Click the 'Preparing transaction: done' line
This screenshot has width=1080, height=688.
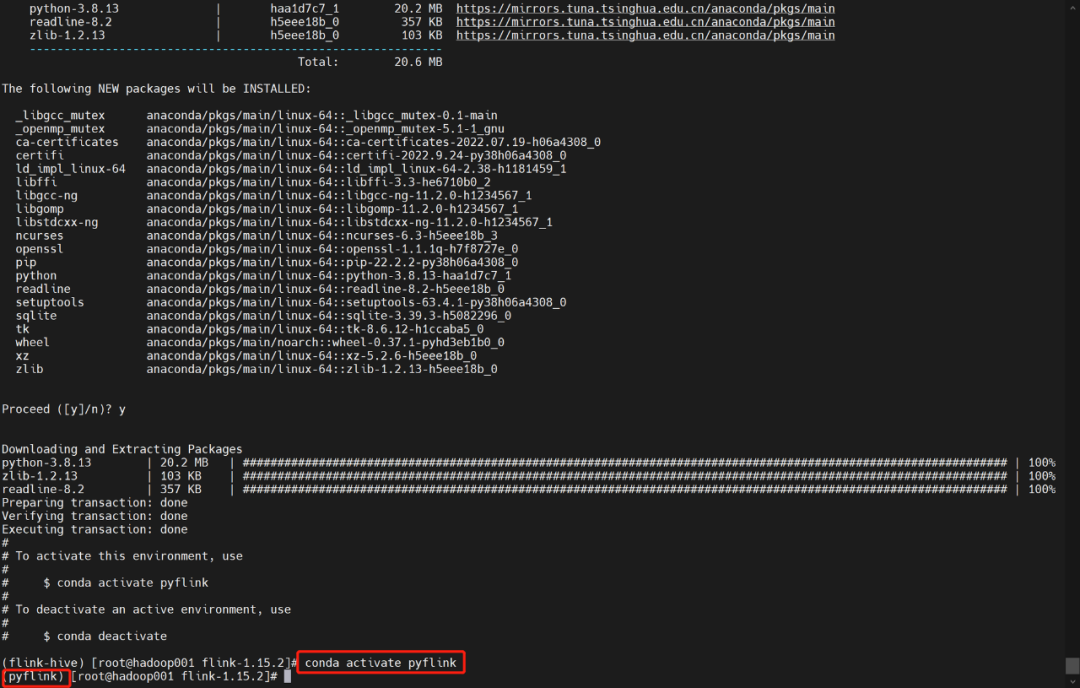click(94, 503)
